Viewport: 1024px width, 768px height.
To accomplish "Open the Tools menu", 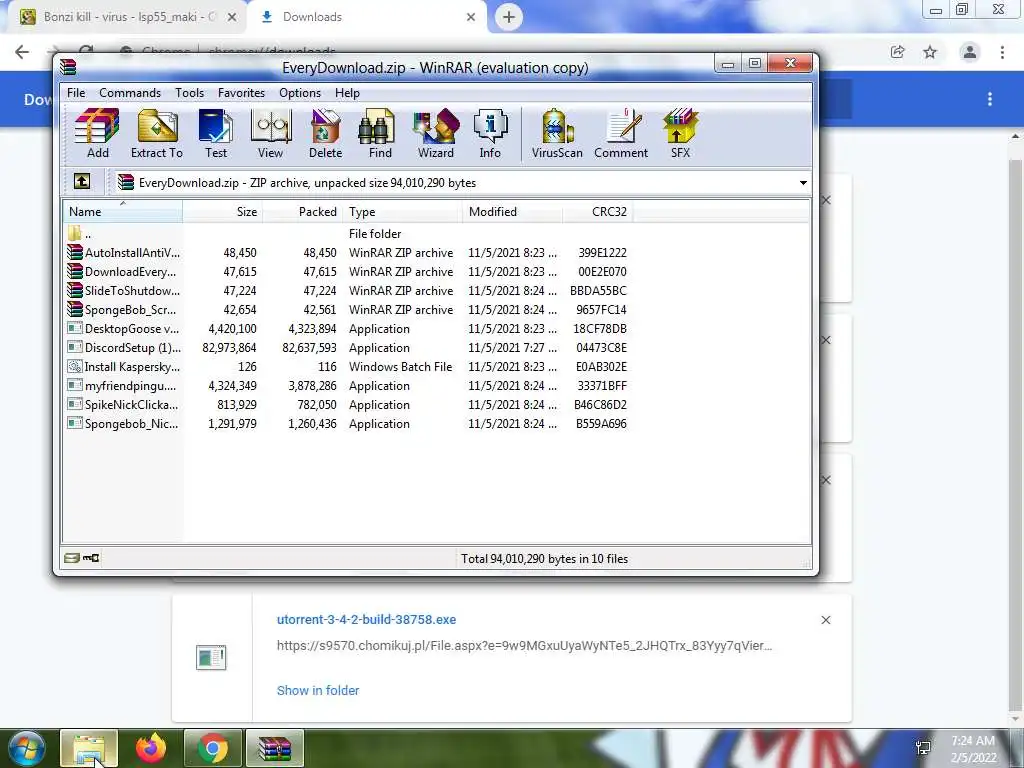I will 189,93.
